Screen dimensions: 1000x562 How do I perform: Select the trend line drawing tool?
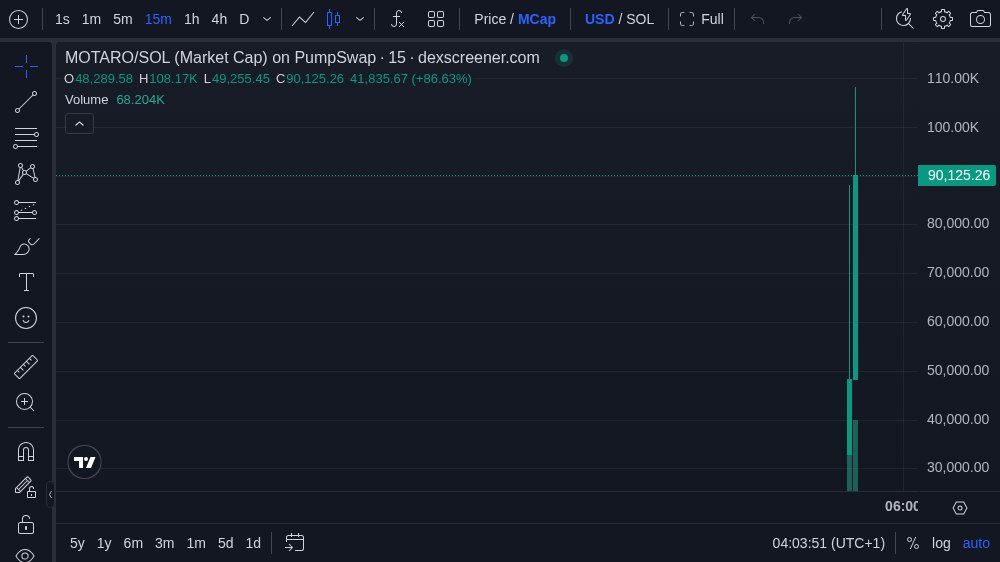point(26,102)
